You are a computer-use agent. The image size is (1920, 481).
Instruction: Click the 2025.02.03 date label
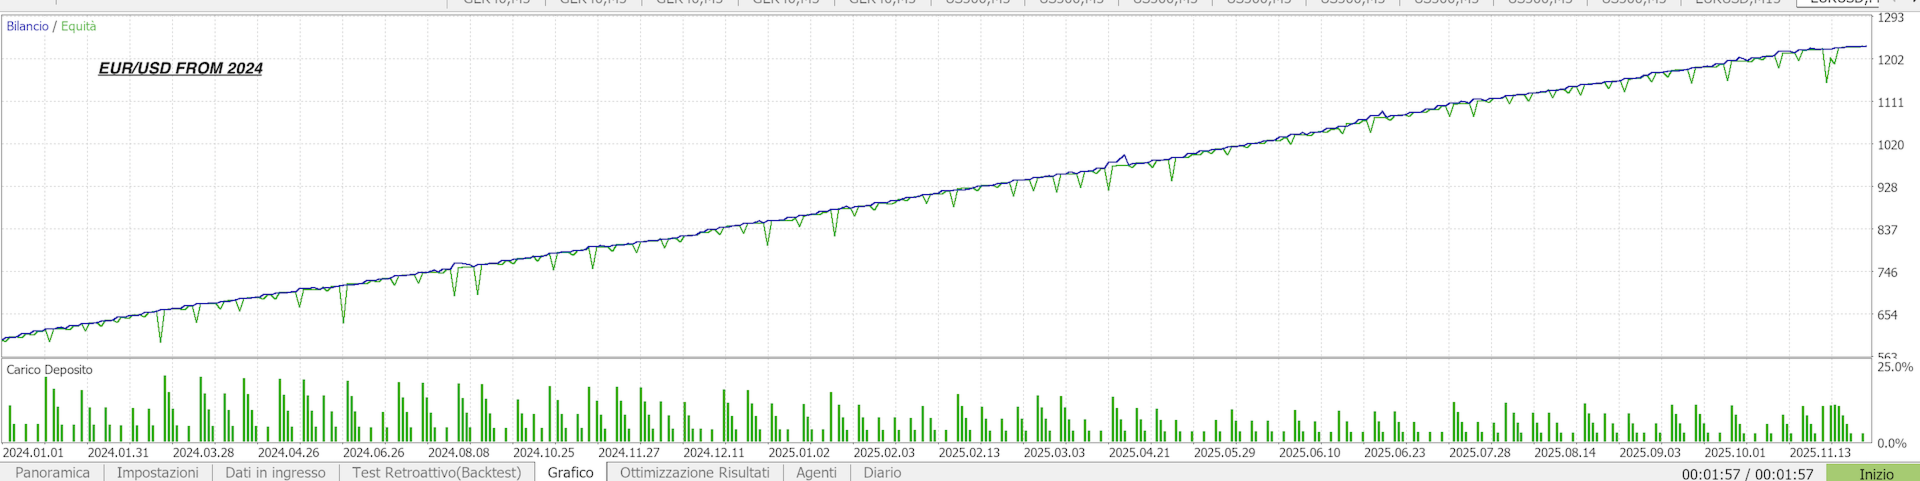(884, 453)
